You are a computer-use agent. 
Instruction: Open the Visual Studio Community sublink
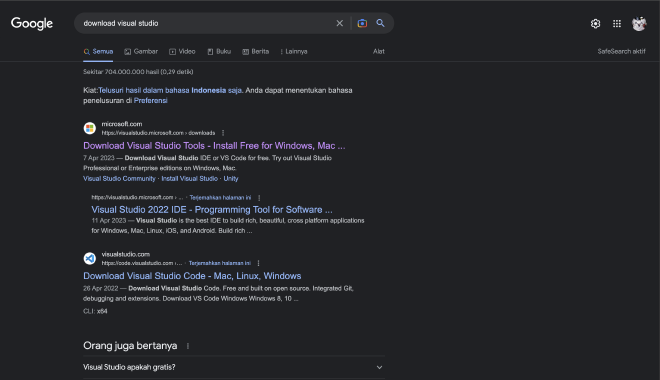(x=119, y=178)
